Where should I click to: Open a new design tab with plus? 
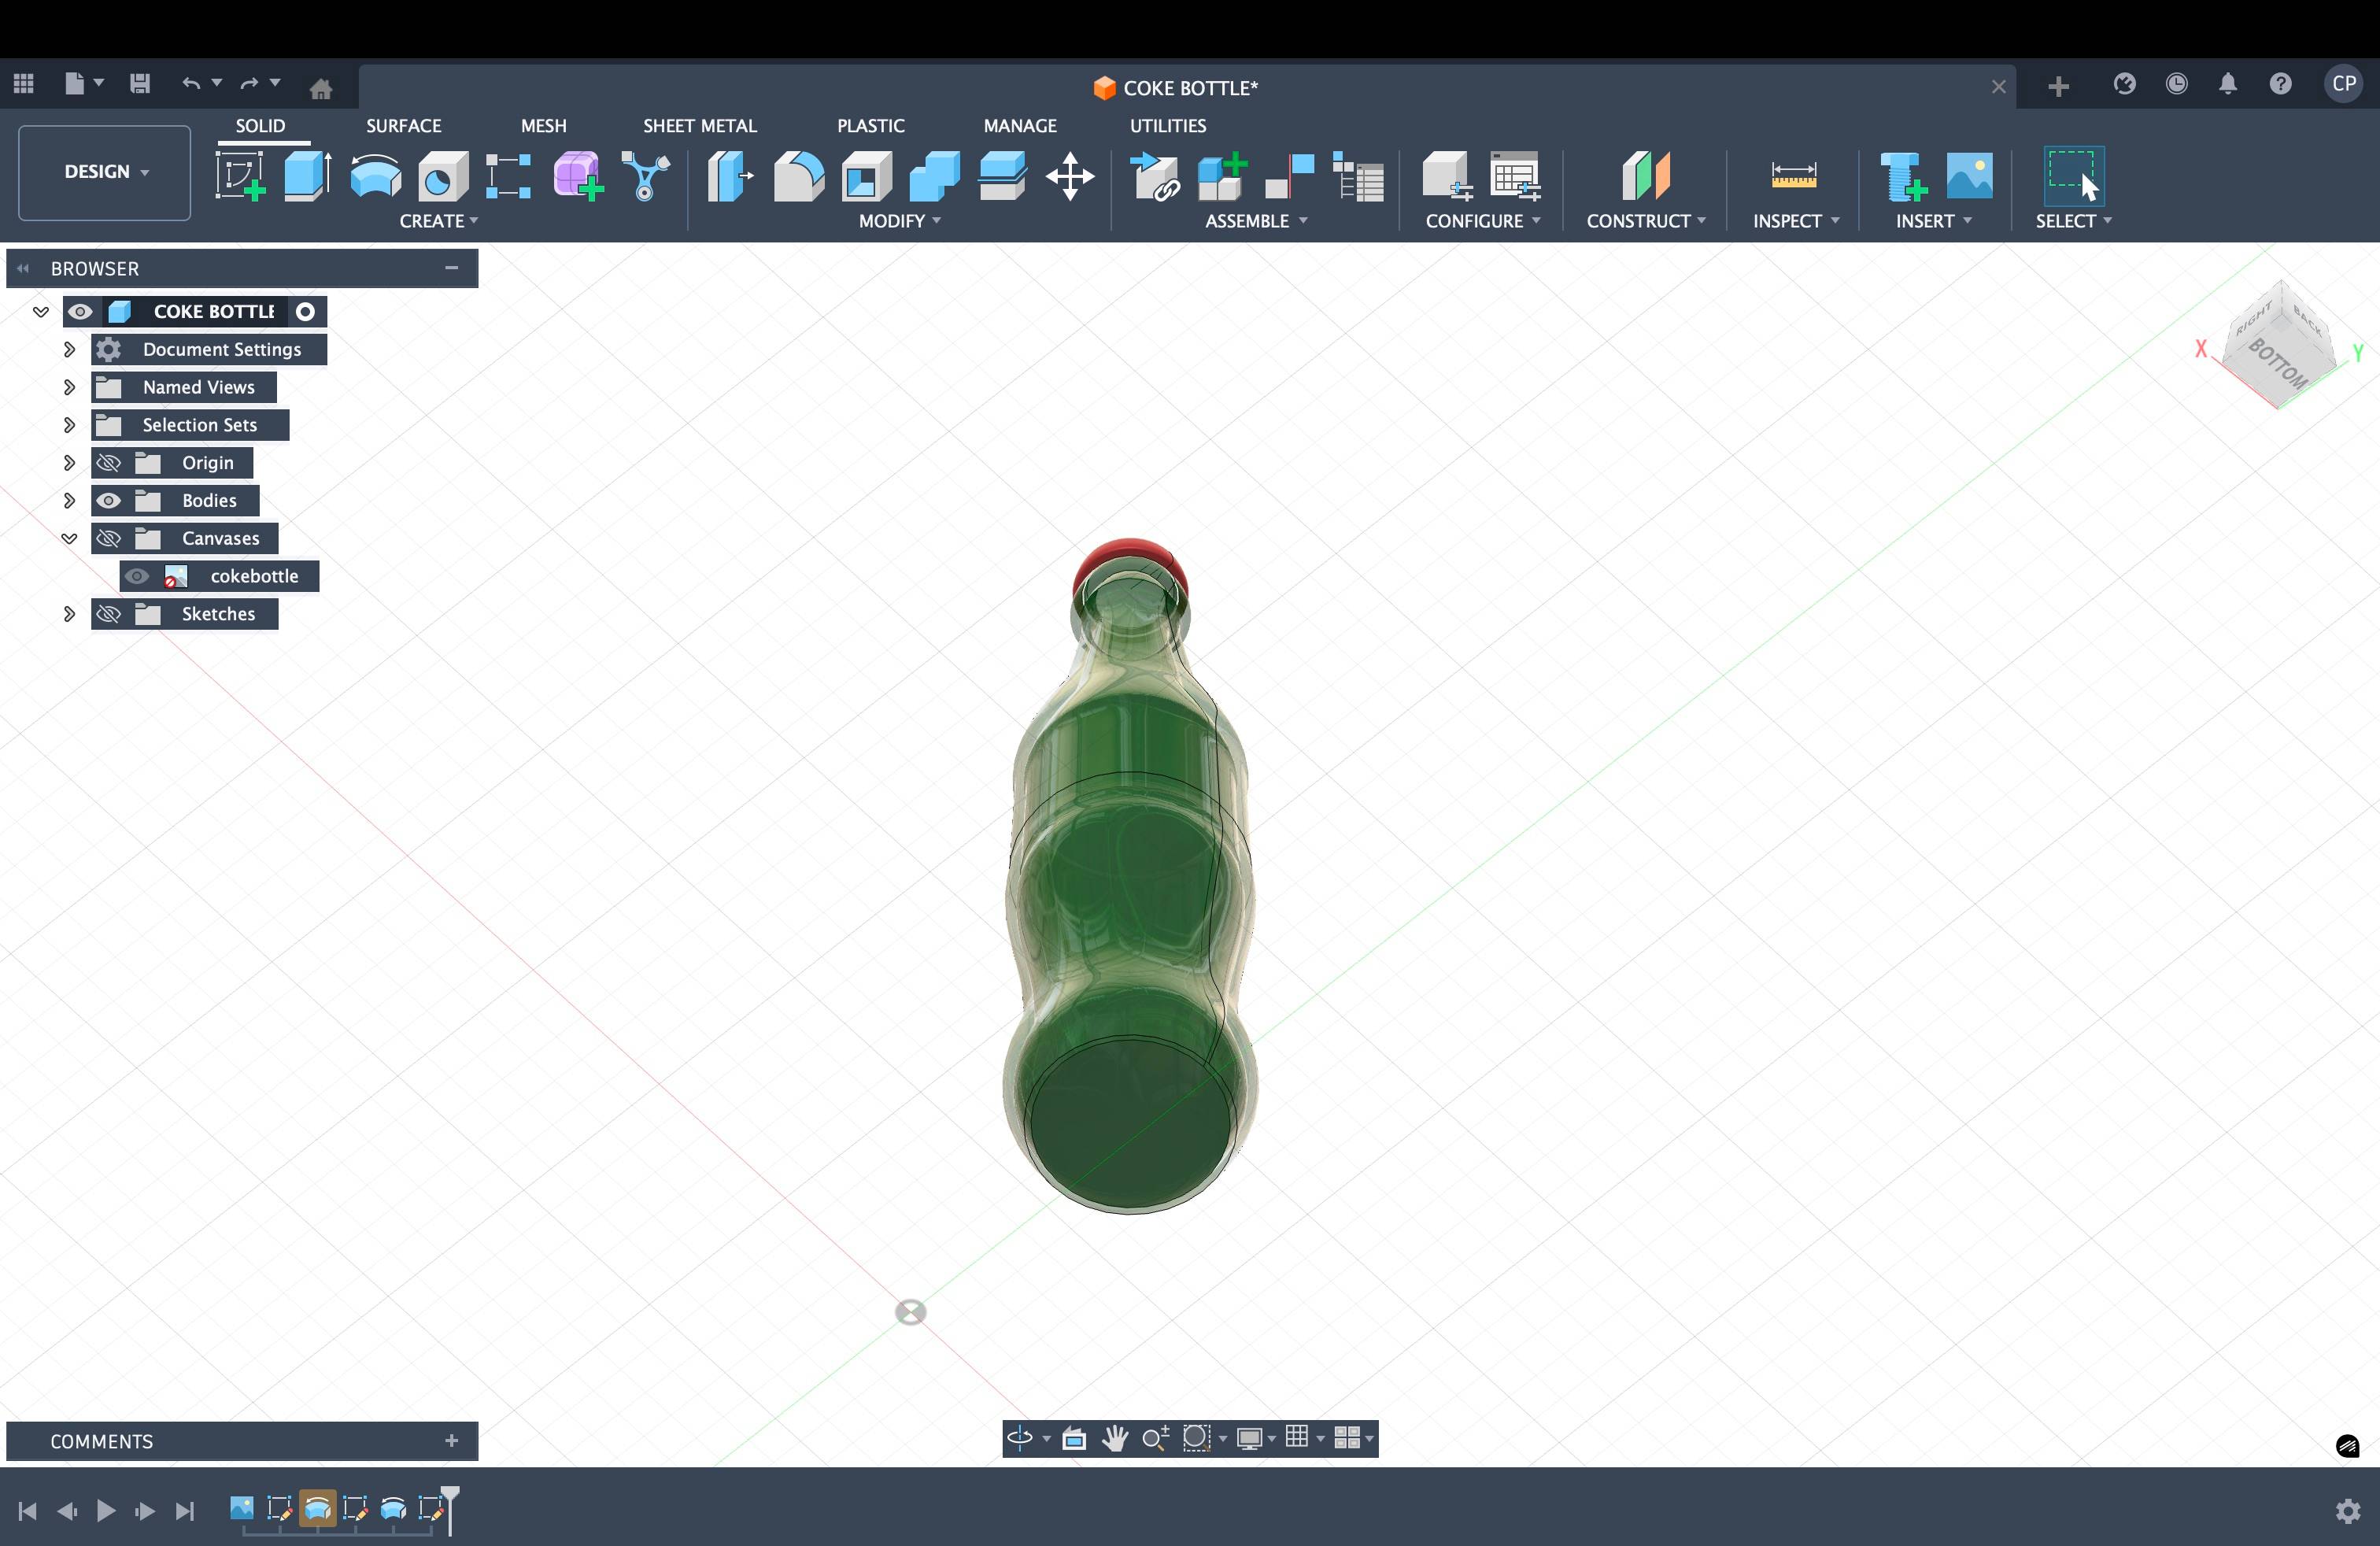click(x=2058, y=87)
